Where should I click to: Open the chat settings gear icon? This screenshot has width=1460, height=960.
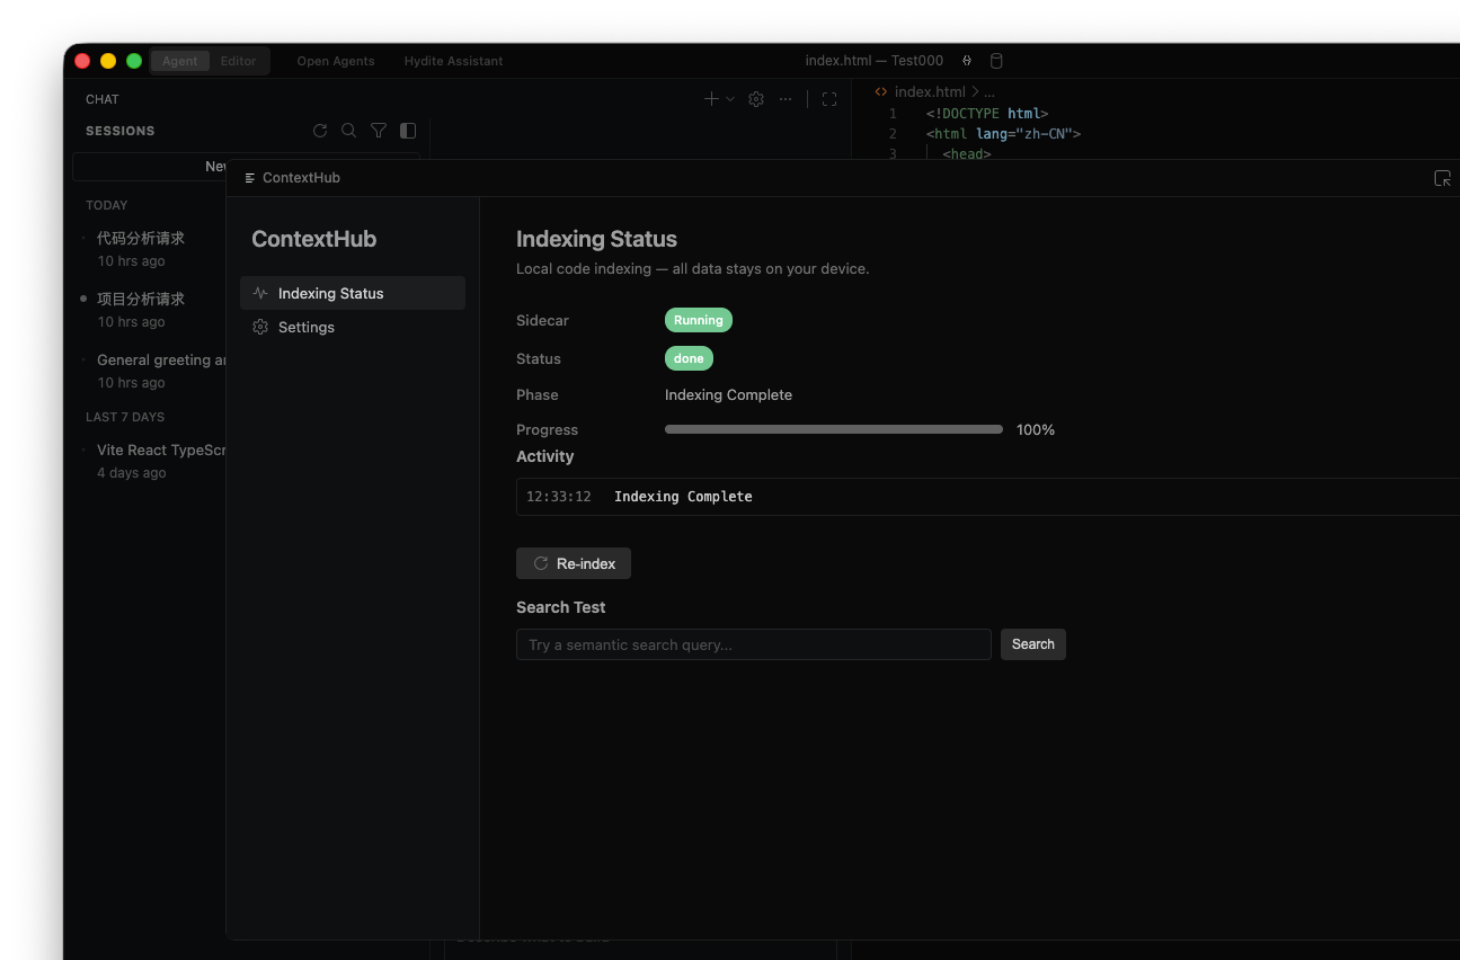(x=756, y=99)
